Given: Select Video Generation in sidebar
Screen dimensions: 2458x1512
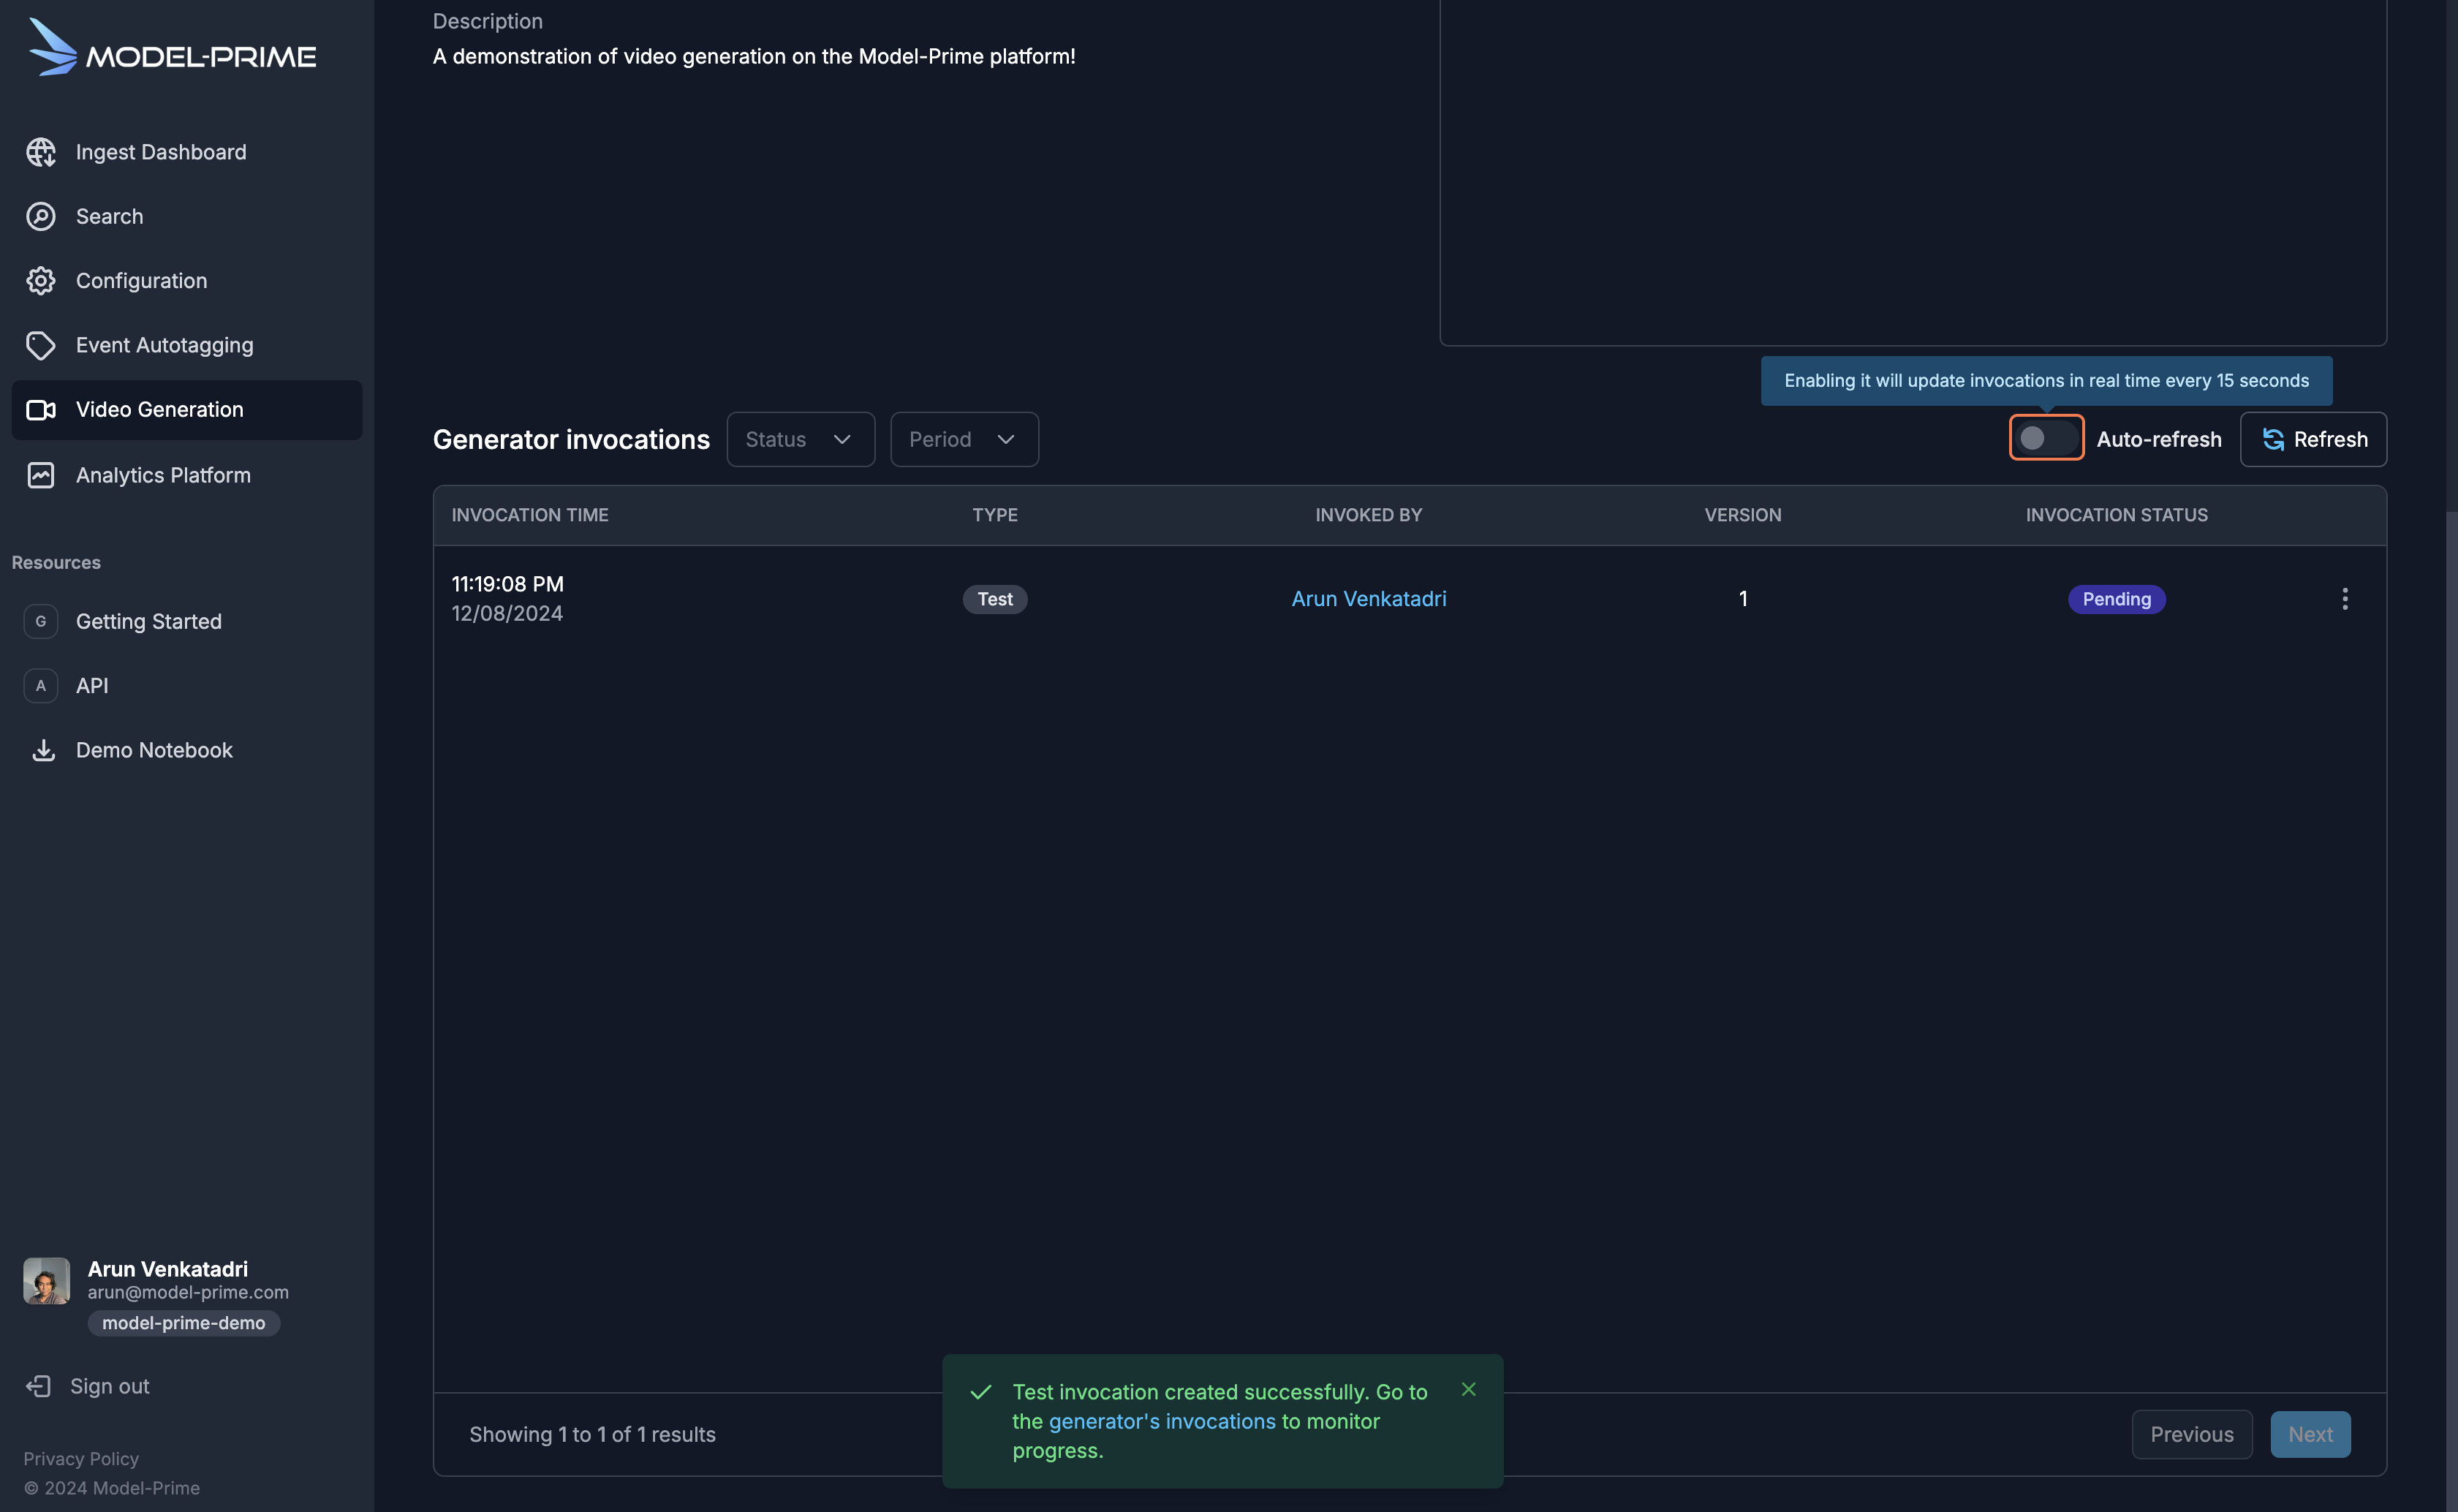Looking at the screenshot, I should coord(187,410).
